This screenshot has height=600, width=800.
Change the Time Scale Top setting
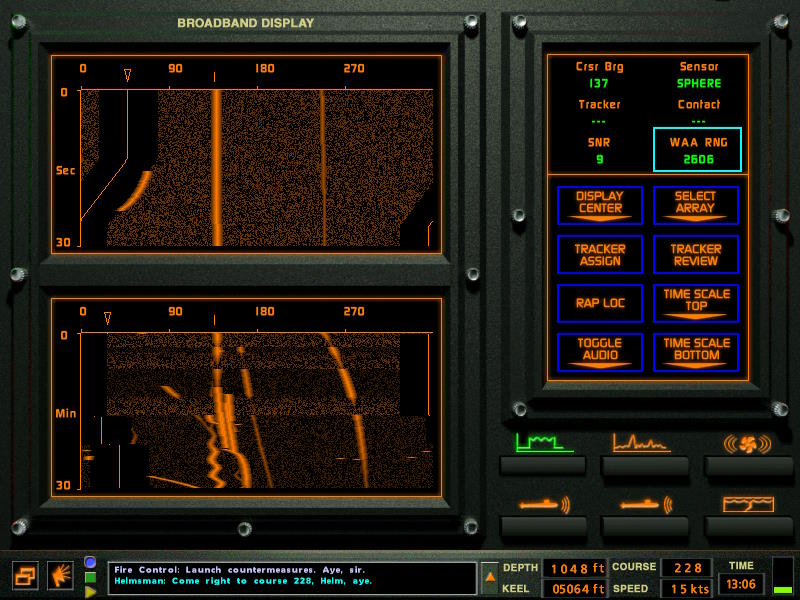[696, 302]
